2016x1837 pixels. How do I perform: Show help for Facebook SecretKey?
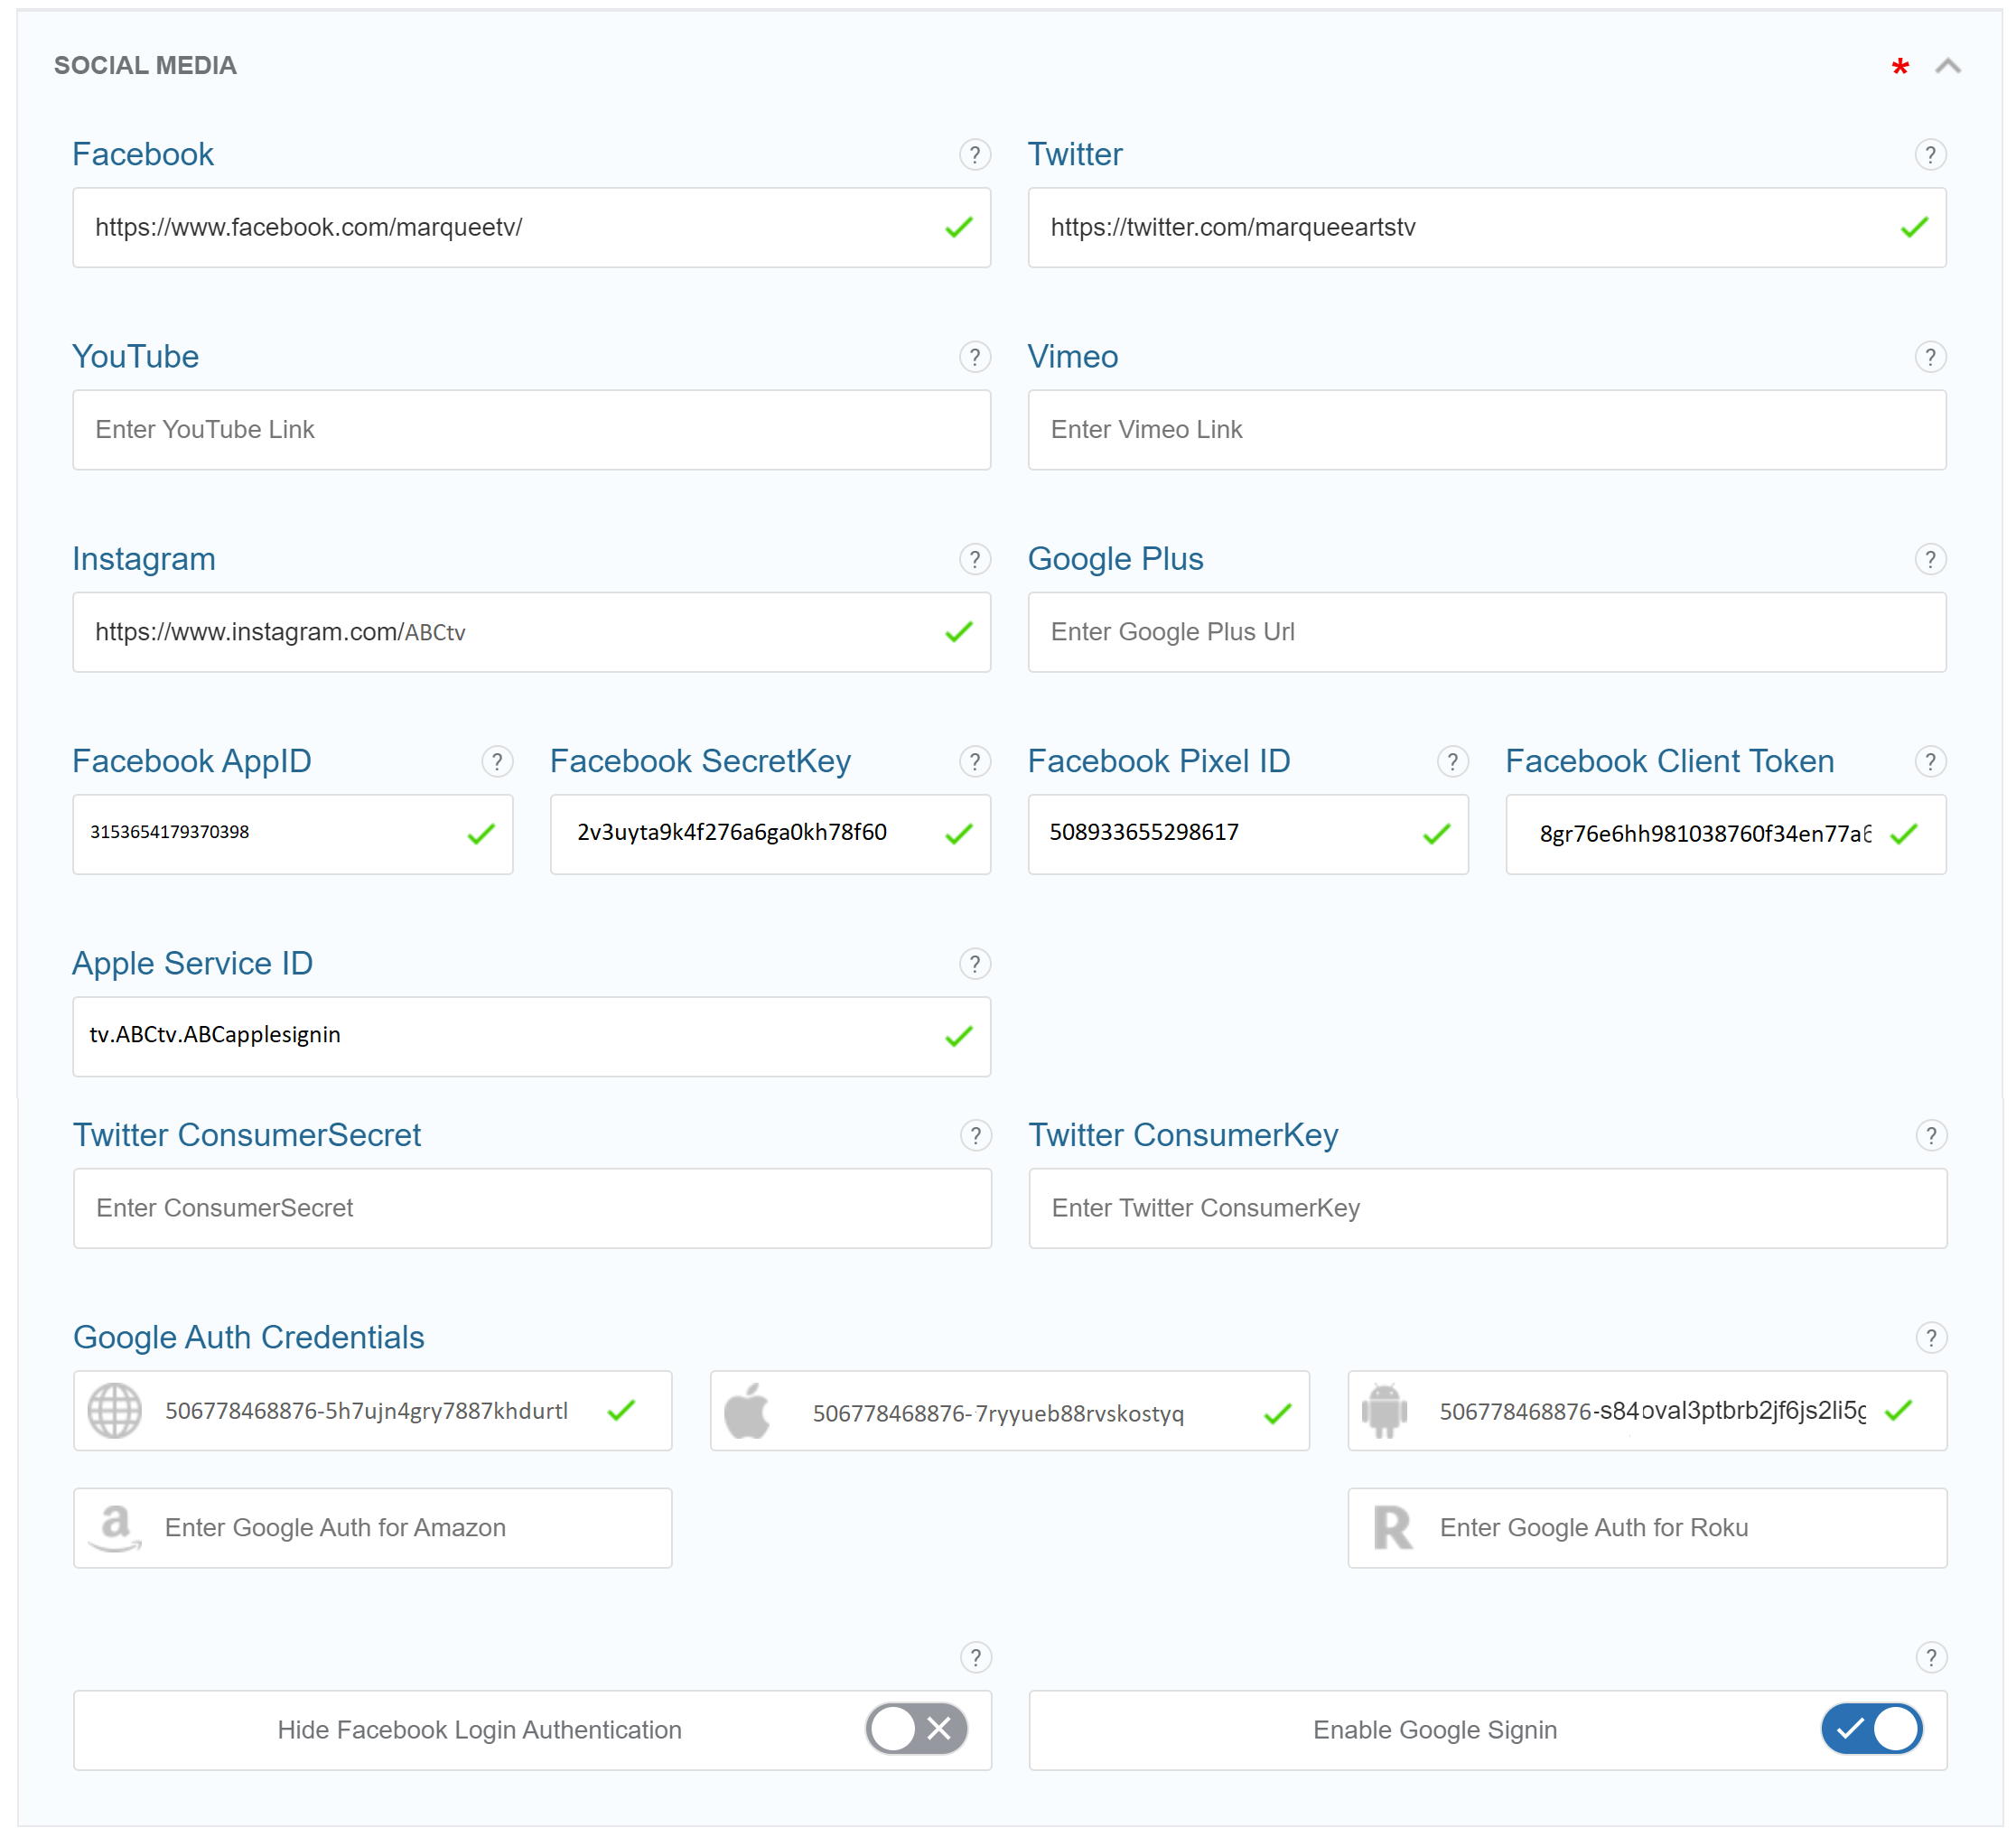tap(974, 762)
